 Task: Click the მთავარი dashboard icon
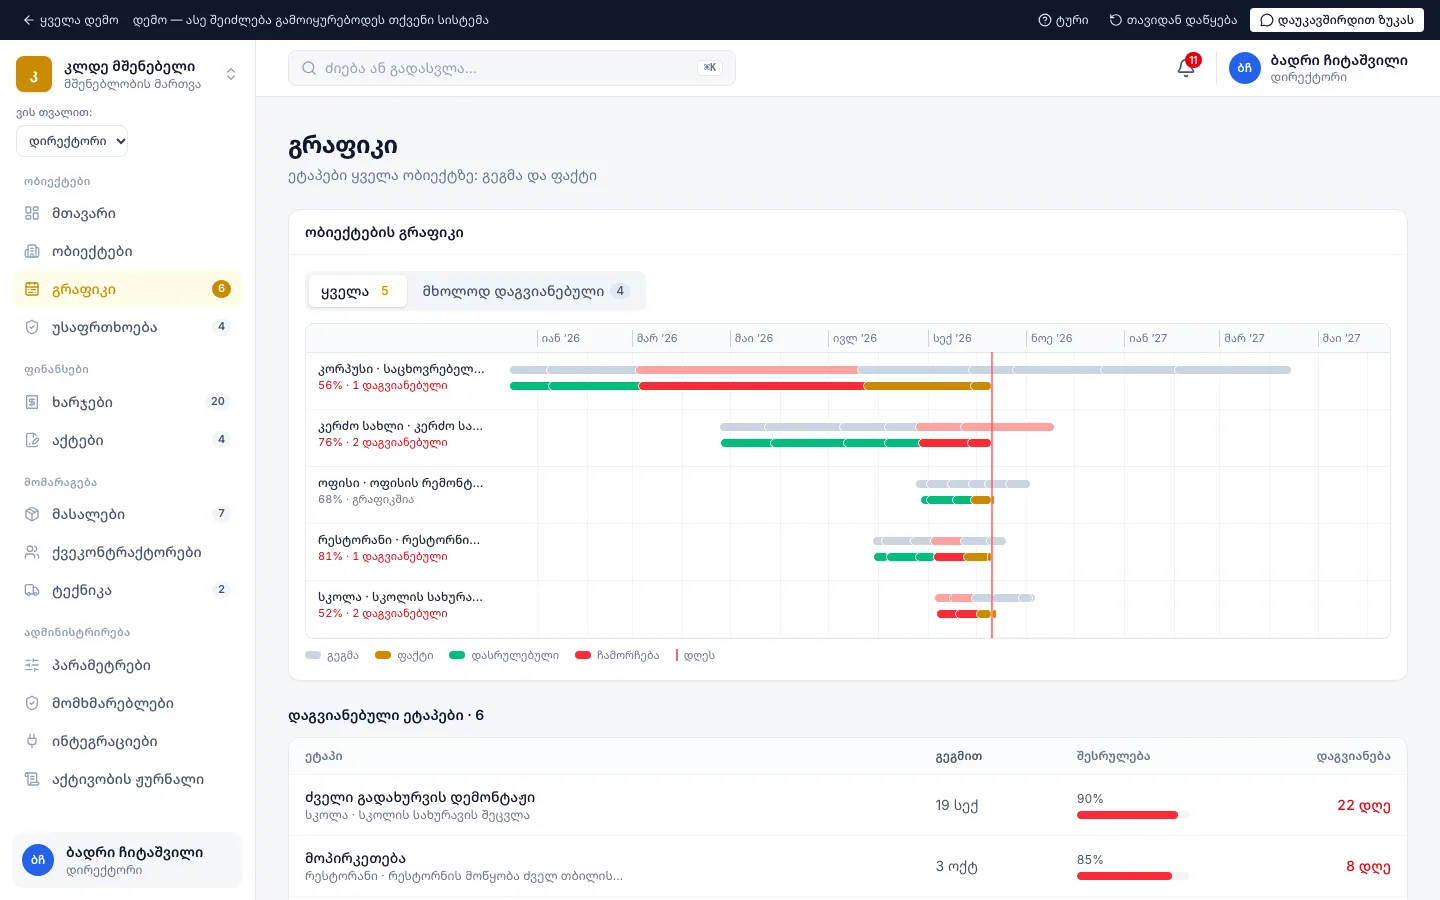tap(32, 213)
